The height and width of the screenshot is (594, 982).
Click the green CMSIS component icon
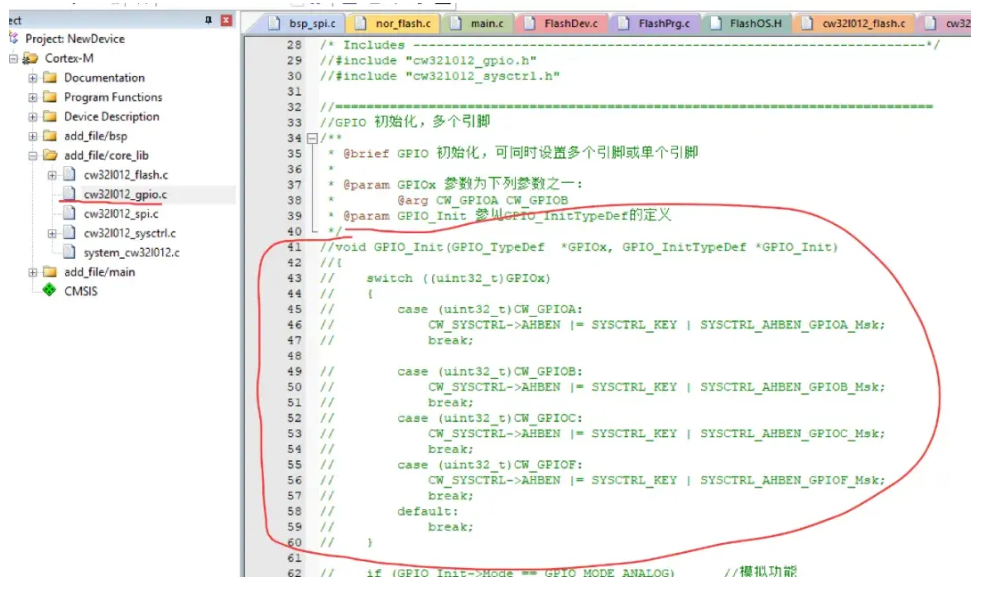click(x=49, y=290)
